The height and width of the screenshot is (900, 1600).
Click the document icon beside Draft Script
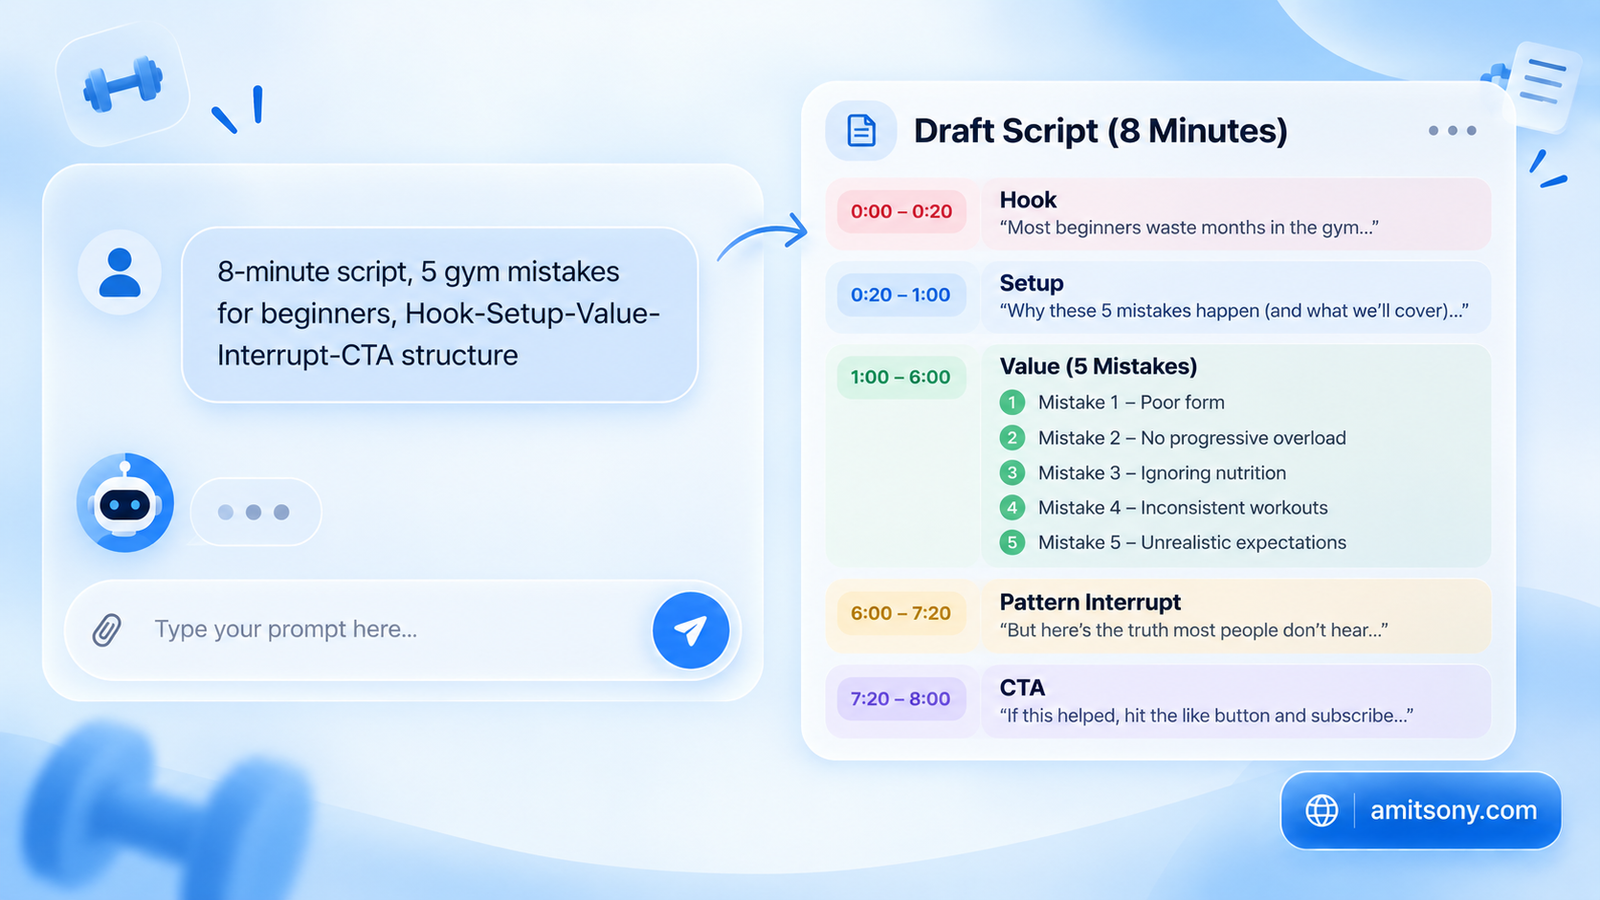861,131
